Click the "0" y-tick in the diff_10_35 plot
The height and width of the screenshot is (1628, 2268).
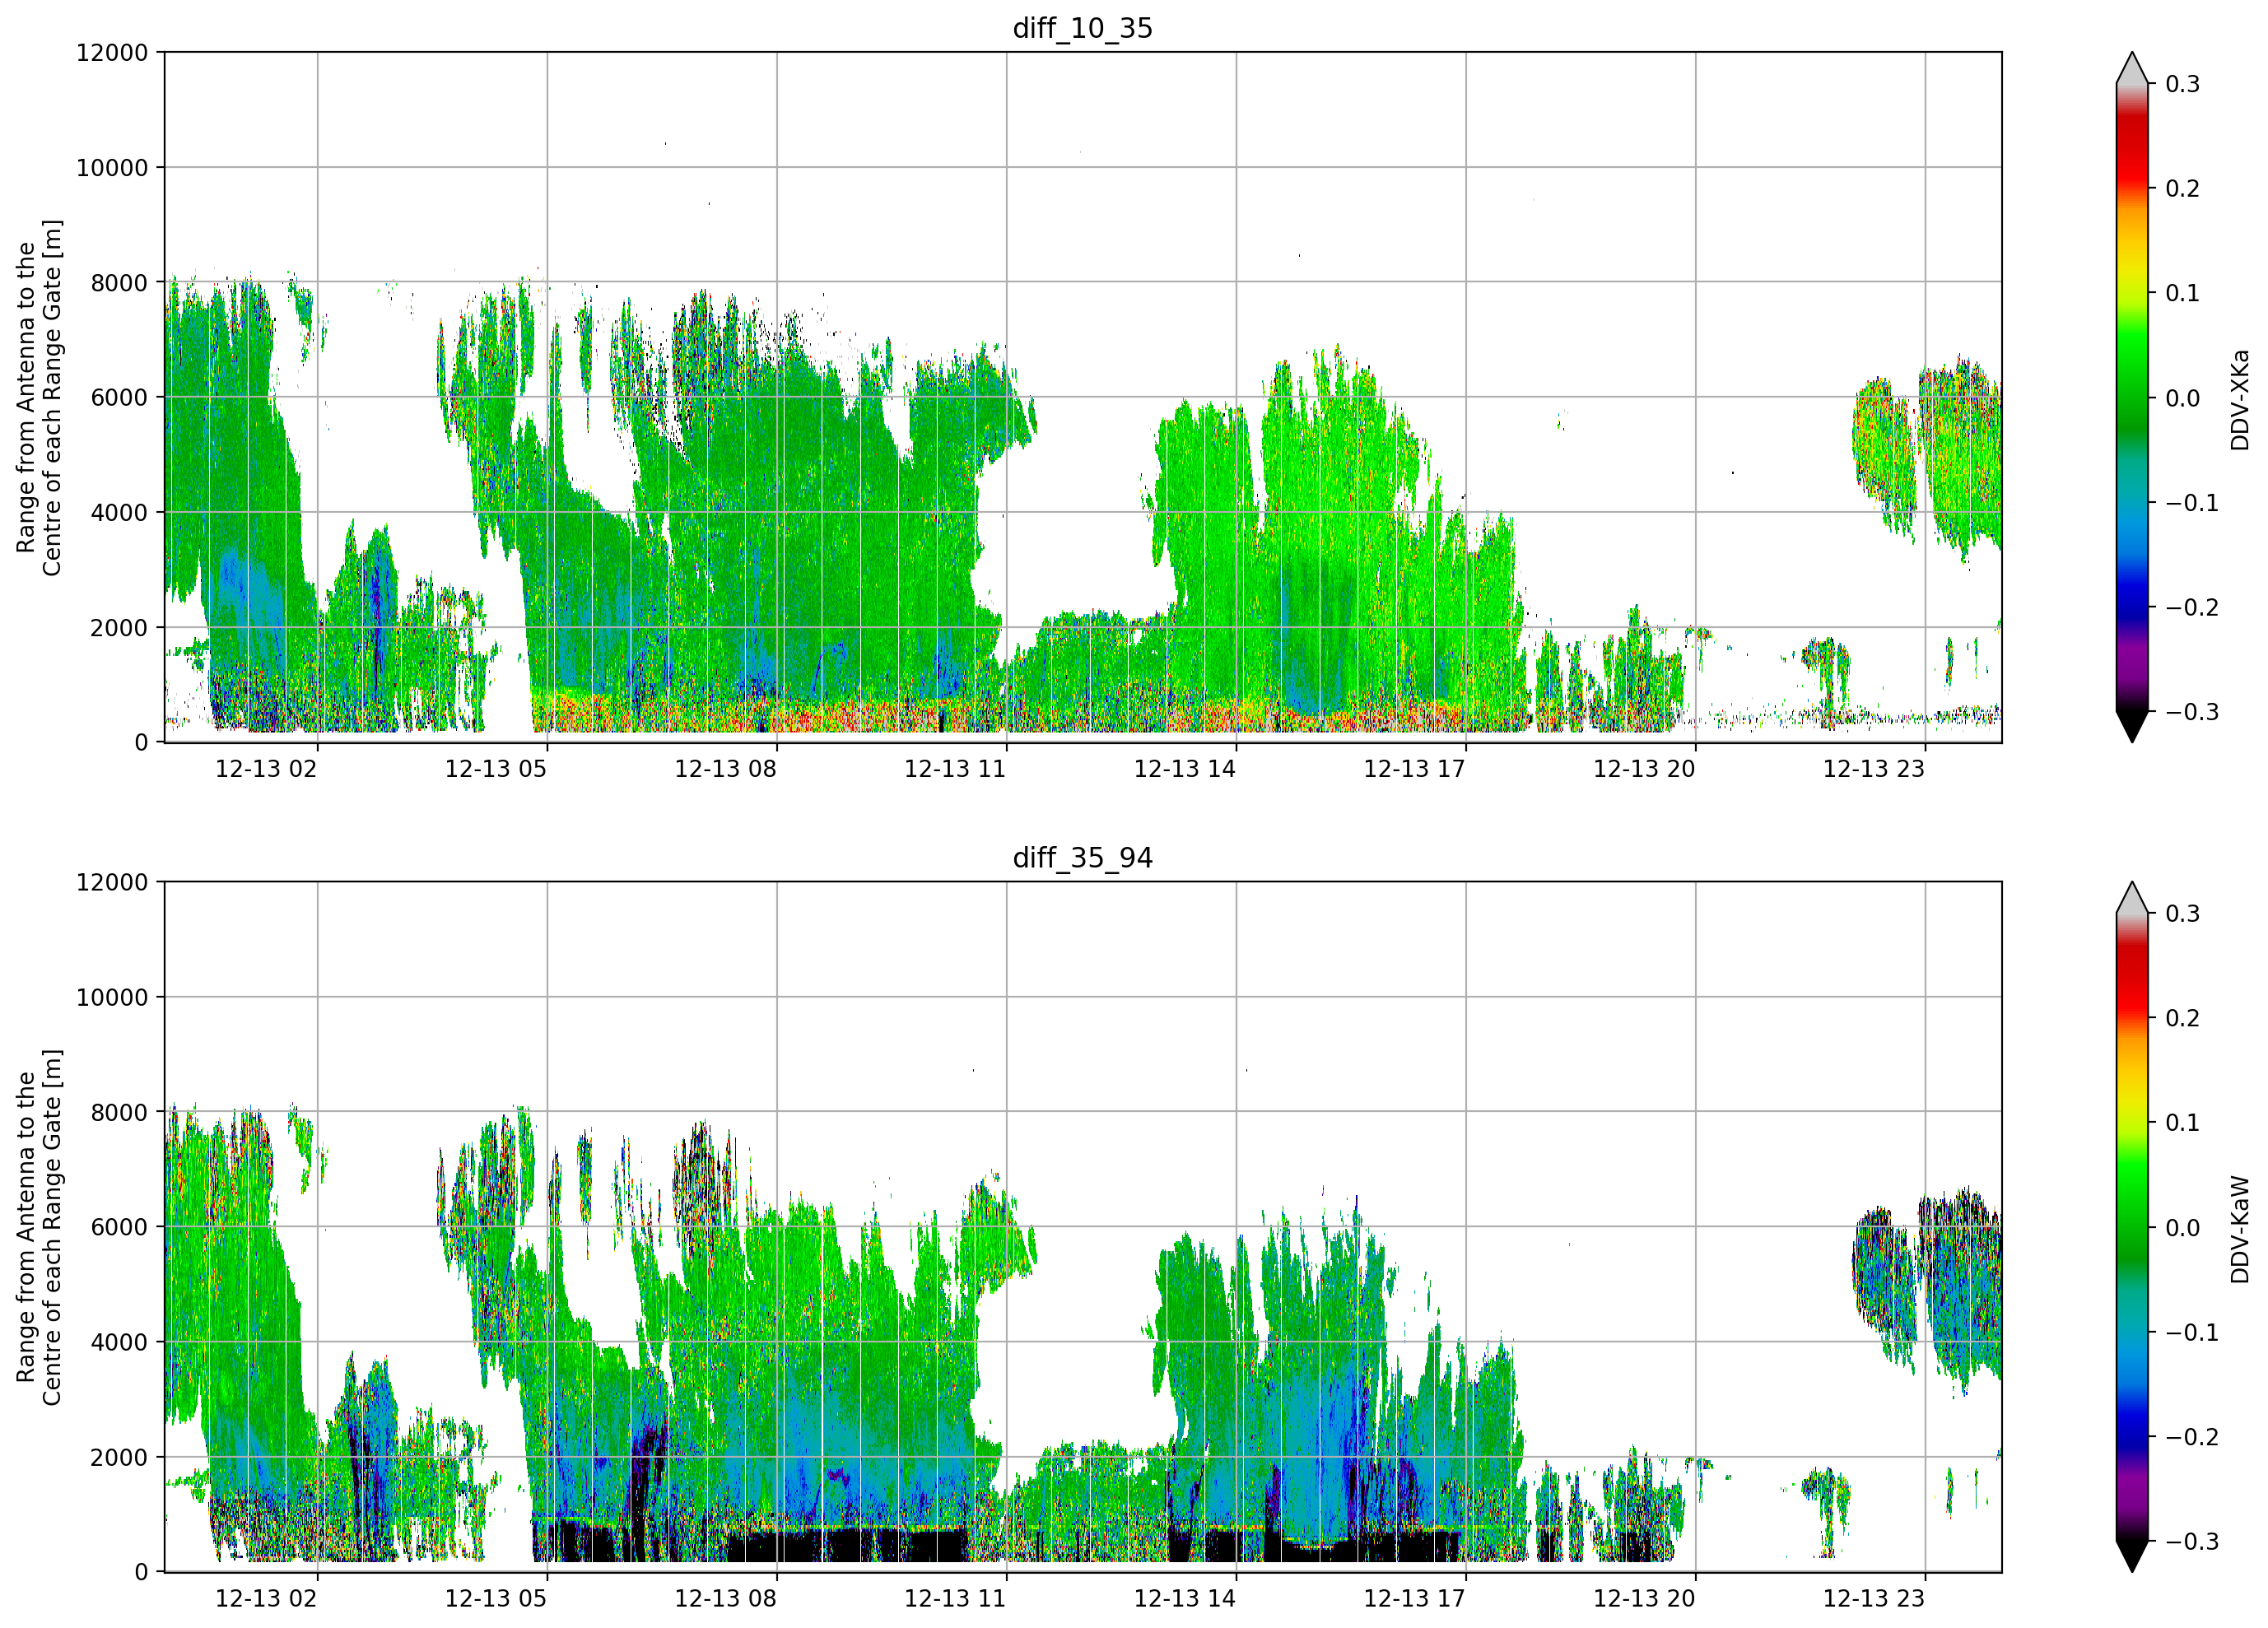click(x=141, y=743)
